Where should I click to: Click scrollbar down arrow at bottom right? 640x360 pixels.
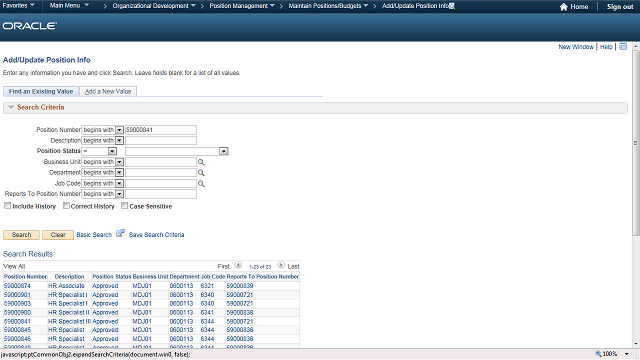pos(636,344)
